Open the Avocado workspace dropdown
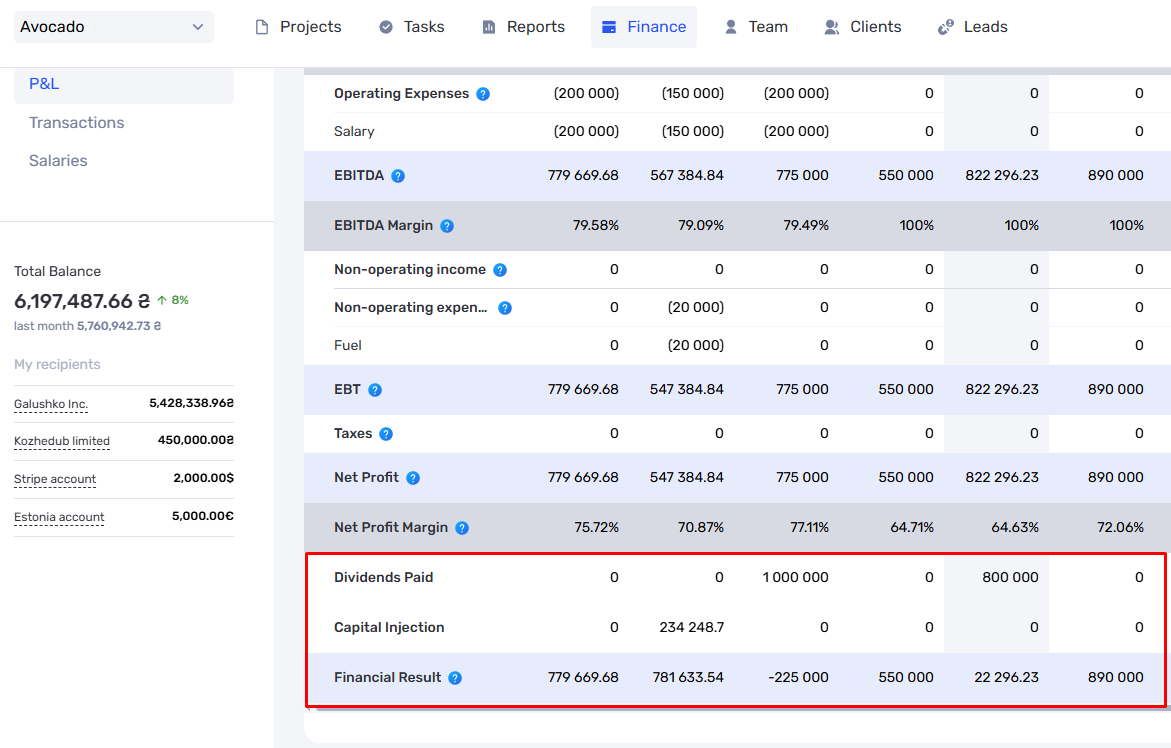This screenshot has width=1171, height=748. [x=114, y=27]
